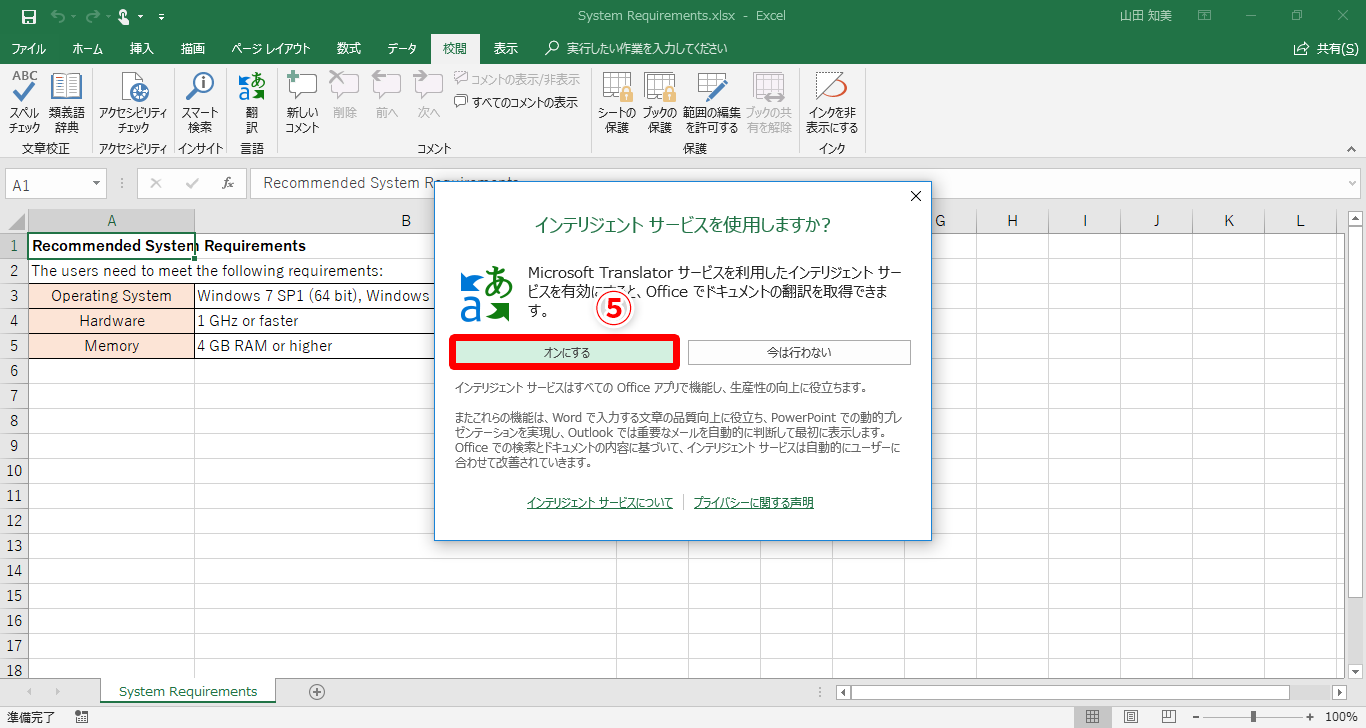Click the 翻訳 translate icon
Screen dimensions: 1366x728
click(252, 102)
